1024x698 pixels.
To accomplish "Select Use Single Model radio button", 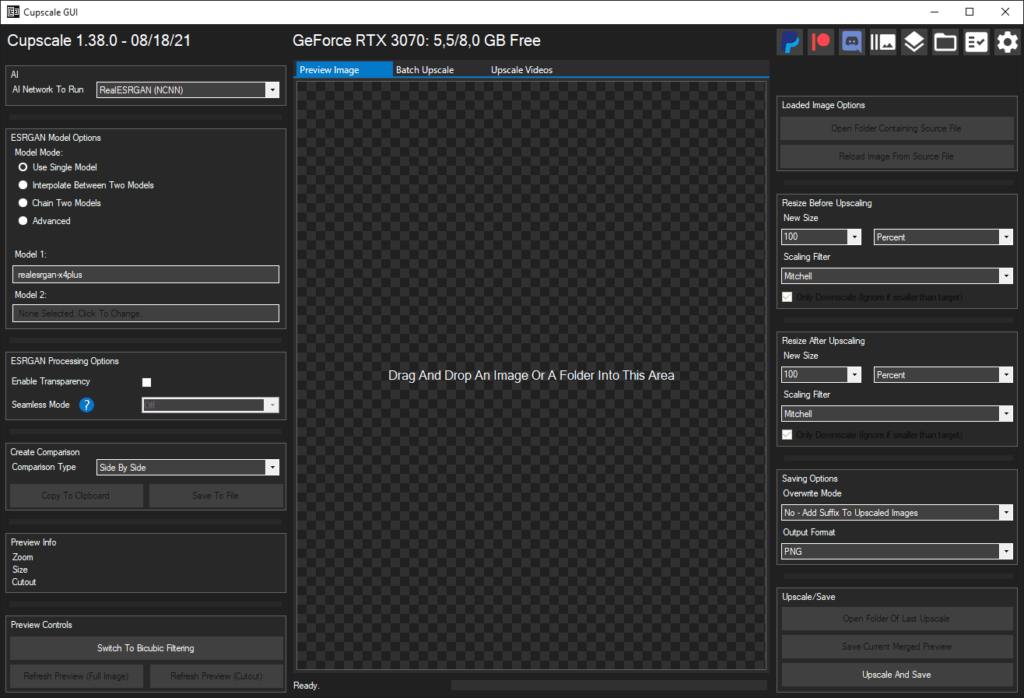I will 23,167.
